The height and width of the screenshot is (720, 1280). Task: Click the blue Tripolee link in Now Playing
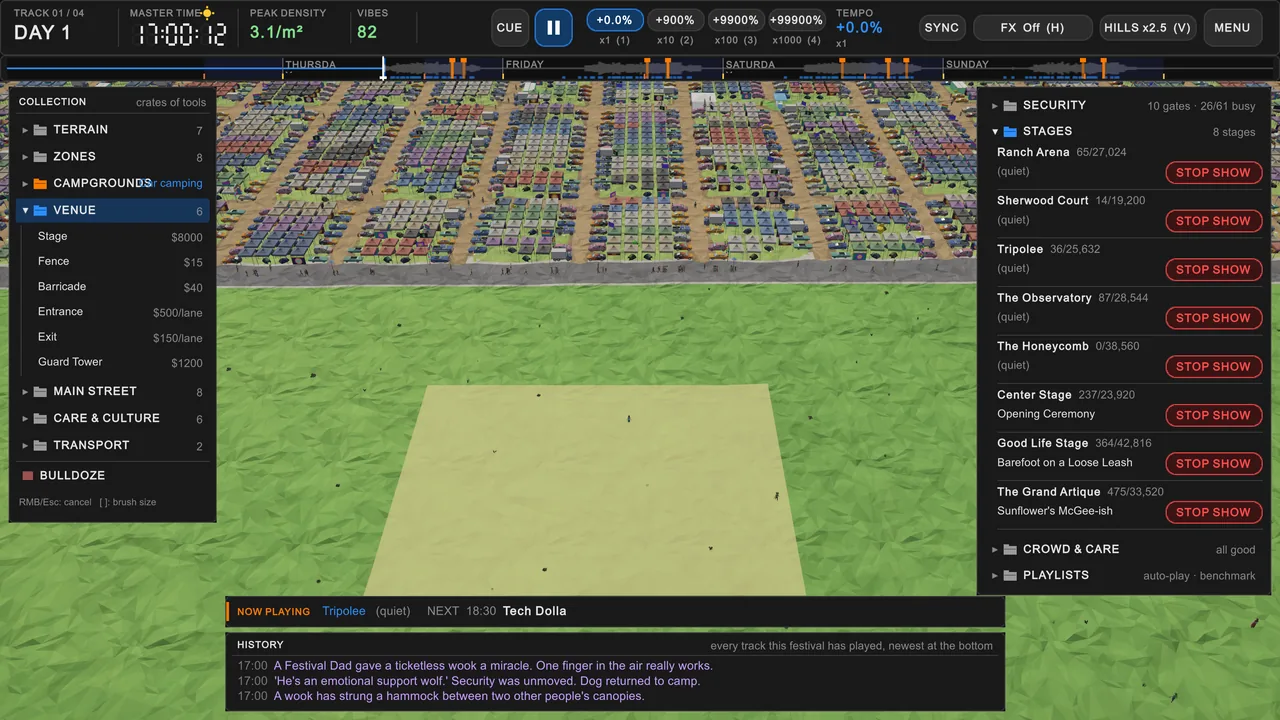tap(344, 611)
